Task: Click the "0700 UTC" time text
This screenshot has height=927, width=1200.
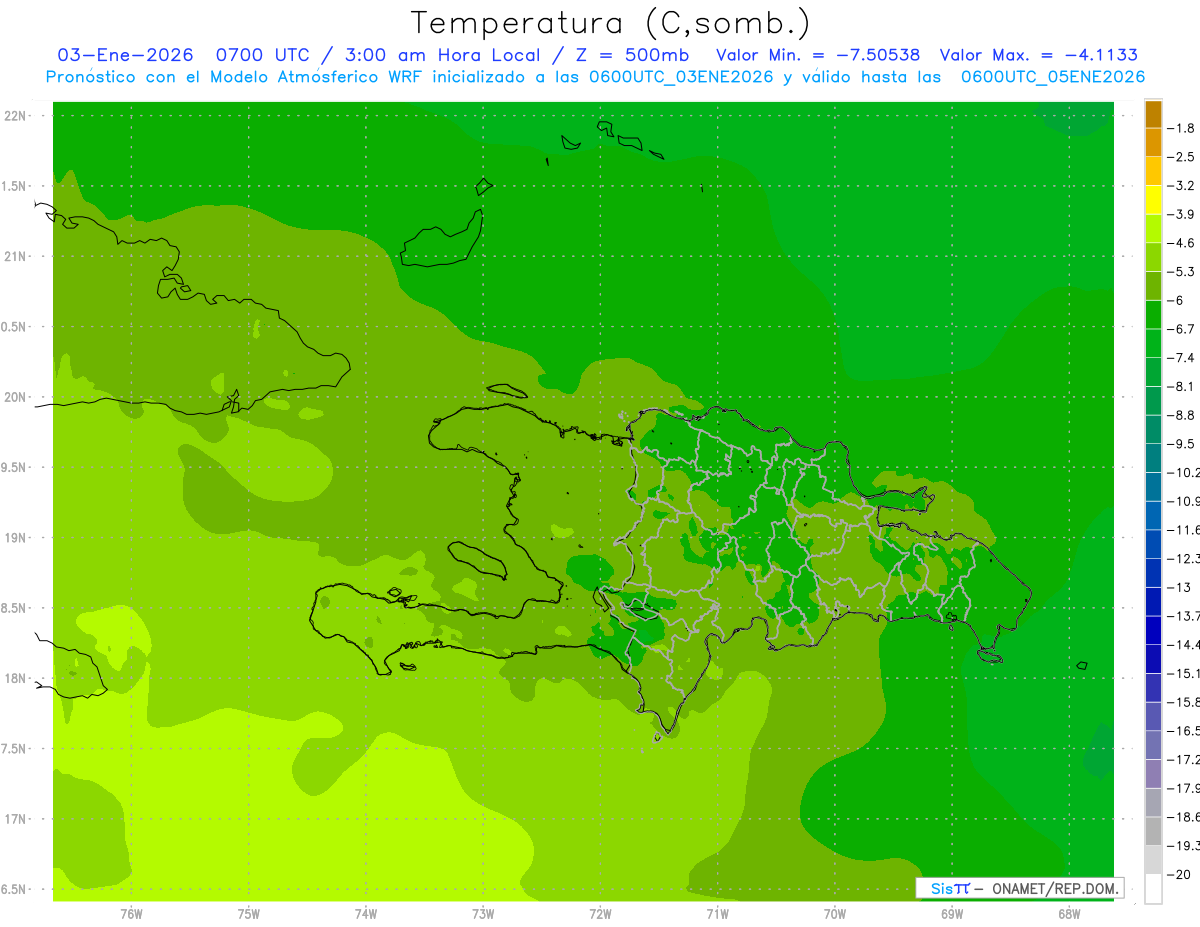Action: 263,55
